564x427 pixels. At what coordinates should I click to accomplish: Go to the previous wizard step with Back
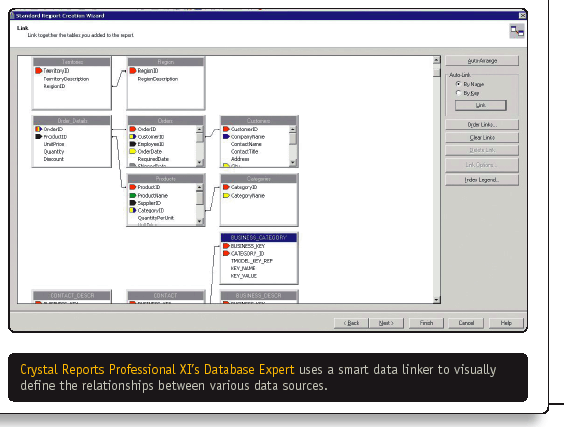click(x=351, y=323)
